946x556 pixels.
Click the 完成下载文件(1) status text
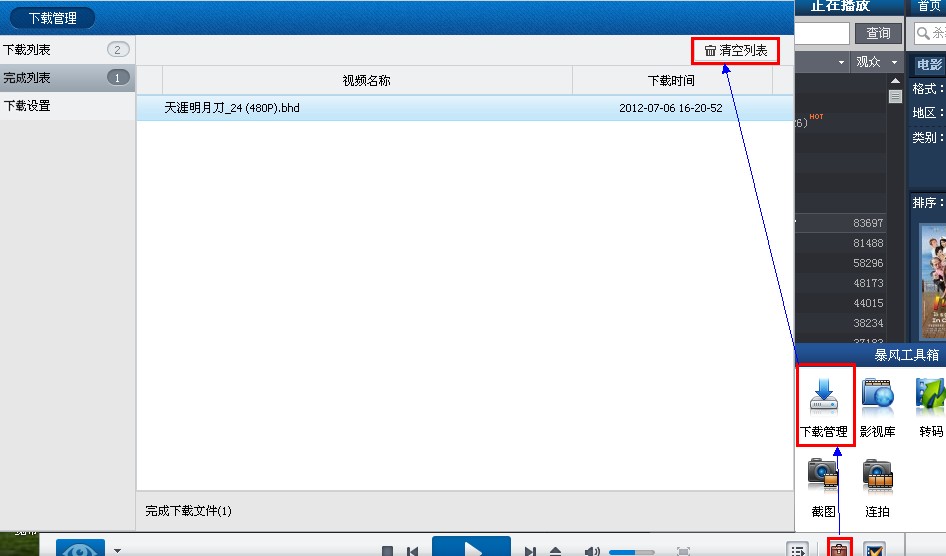pyautogui.click(x=188, y=511)
